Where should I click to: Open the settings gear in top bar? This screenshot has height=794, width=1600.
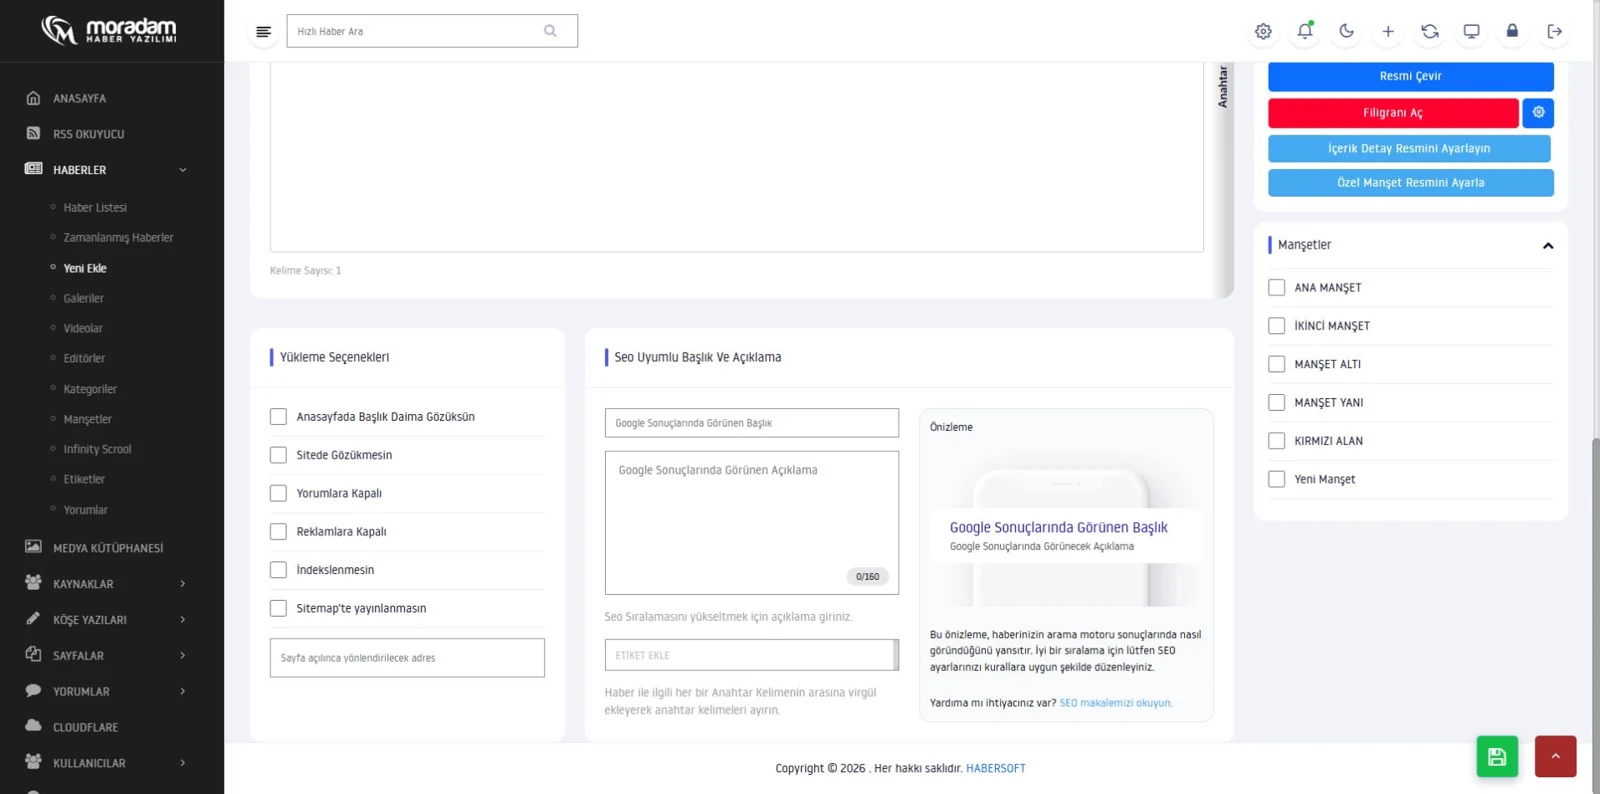[x=1263, y=31]
